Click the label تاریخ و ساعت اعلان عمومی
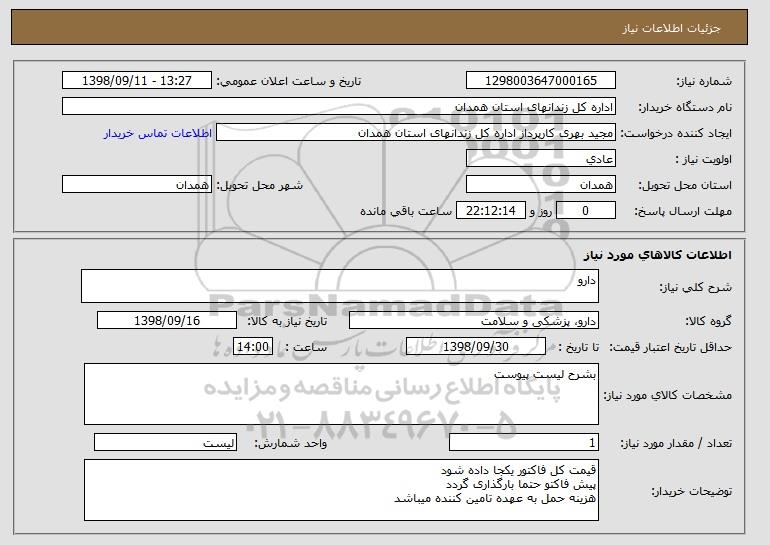 tap(289, 82)
